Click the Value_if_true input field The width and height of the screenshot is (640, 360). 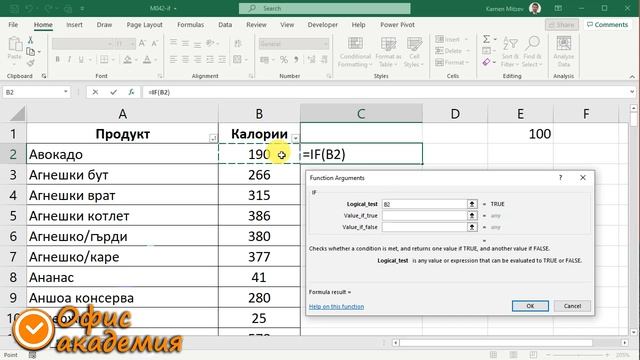point(424,216)
